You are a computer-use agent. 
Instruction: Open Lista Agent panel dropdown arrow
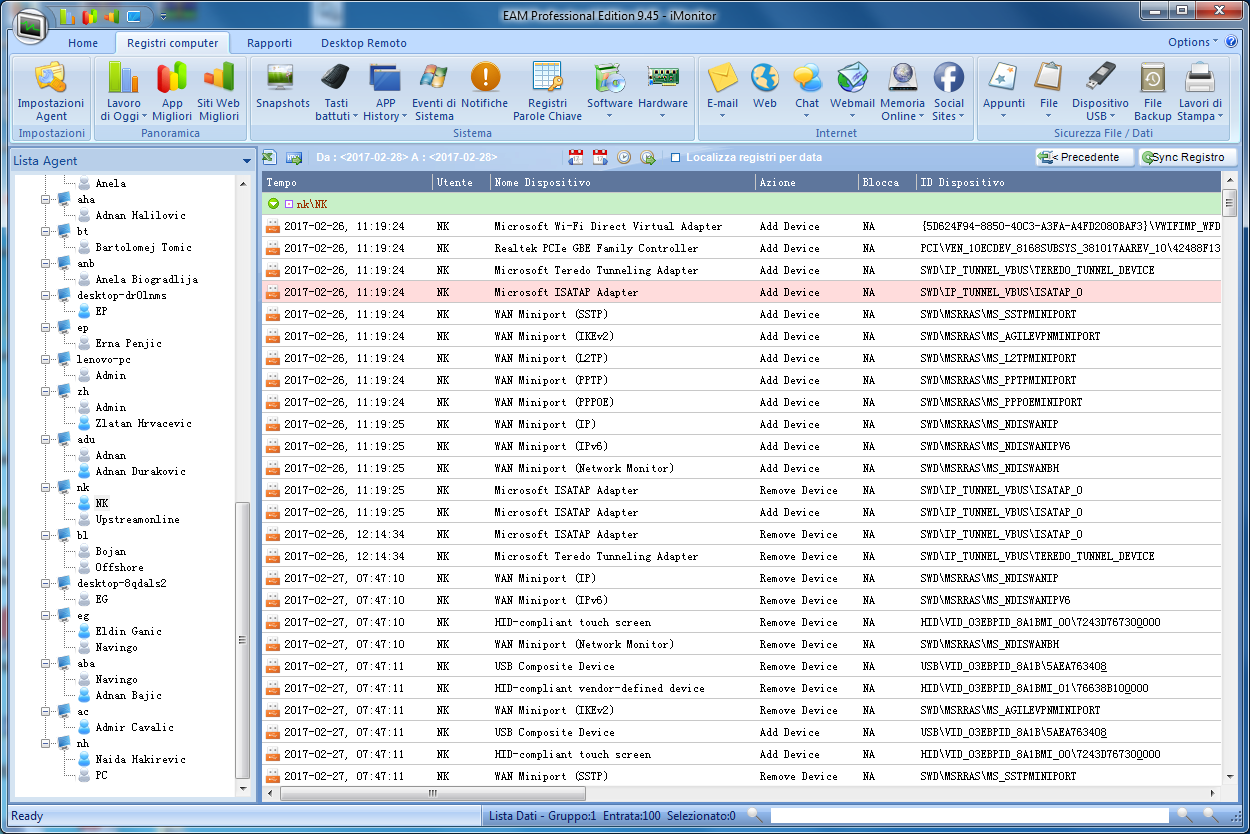[247, 161]
